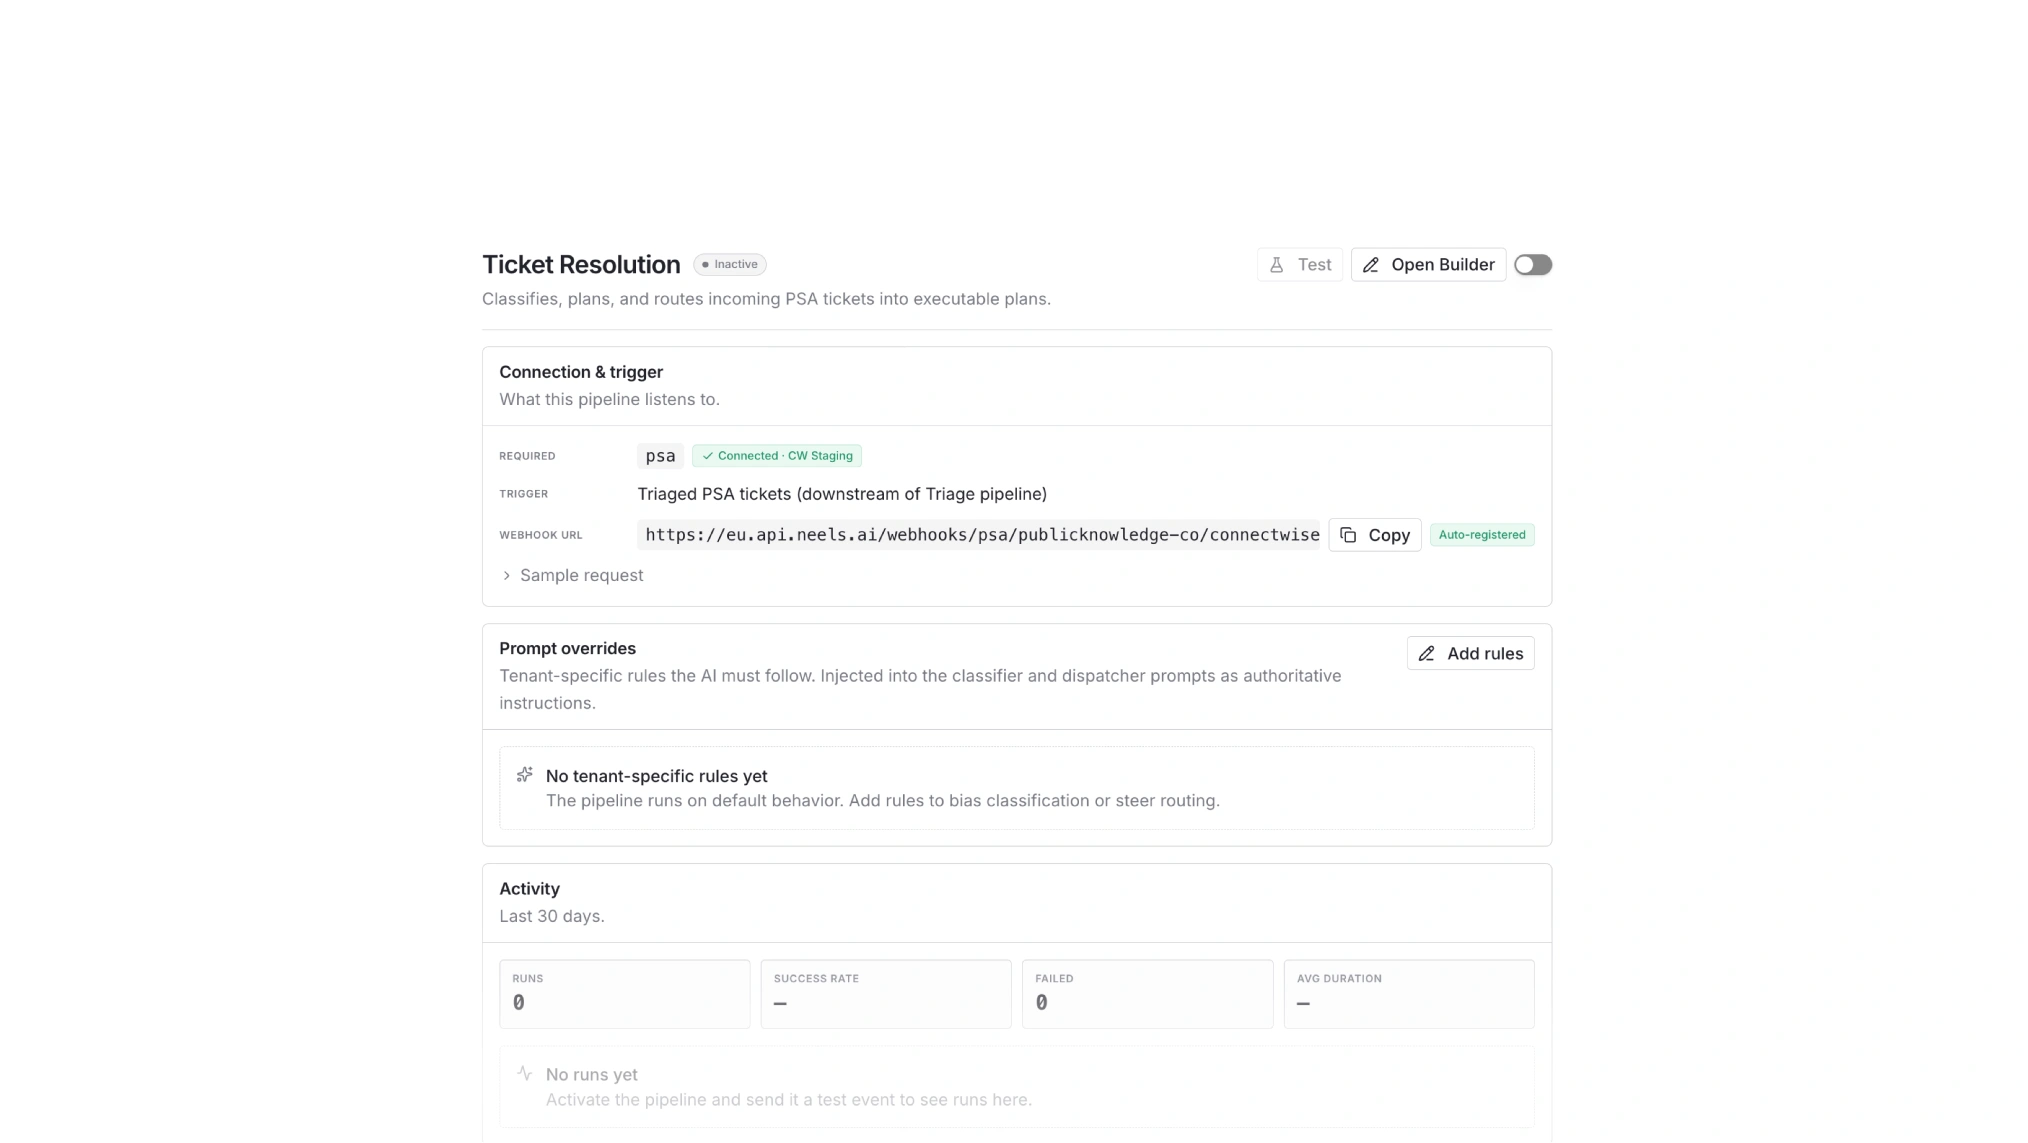2028x1143 pixels.
Task: Click the Auto-registered badge
Action: click(x=1482, y=535)
